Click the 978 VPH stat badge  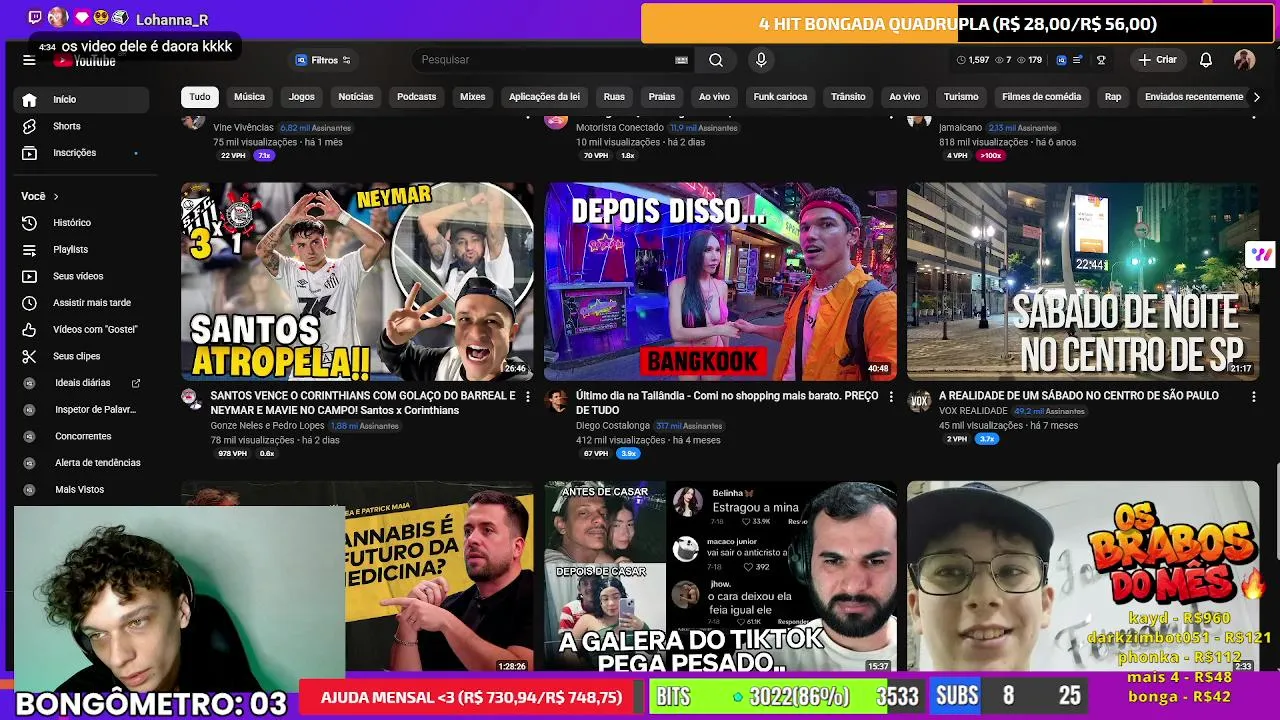click(233, 454)
